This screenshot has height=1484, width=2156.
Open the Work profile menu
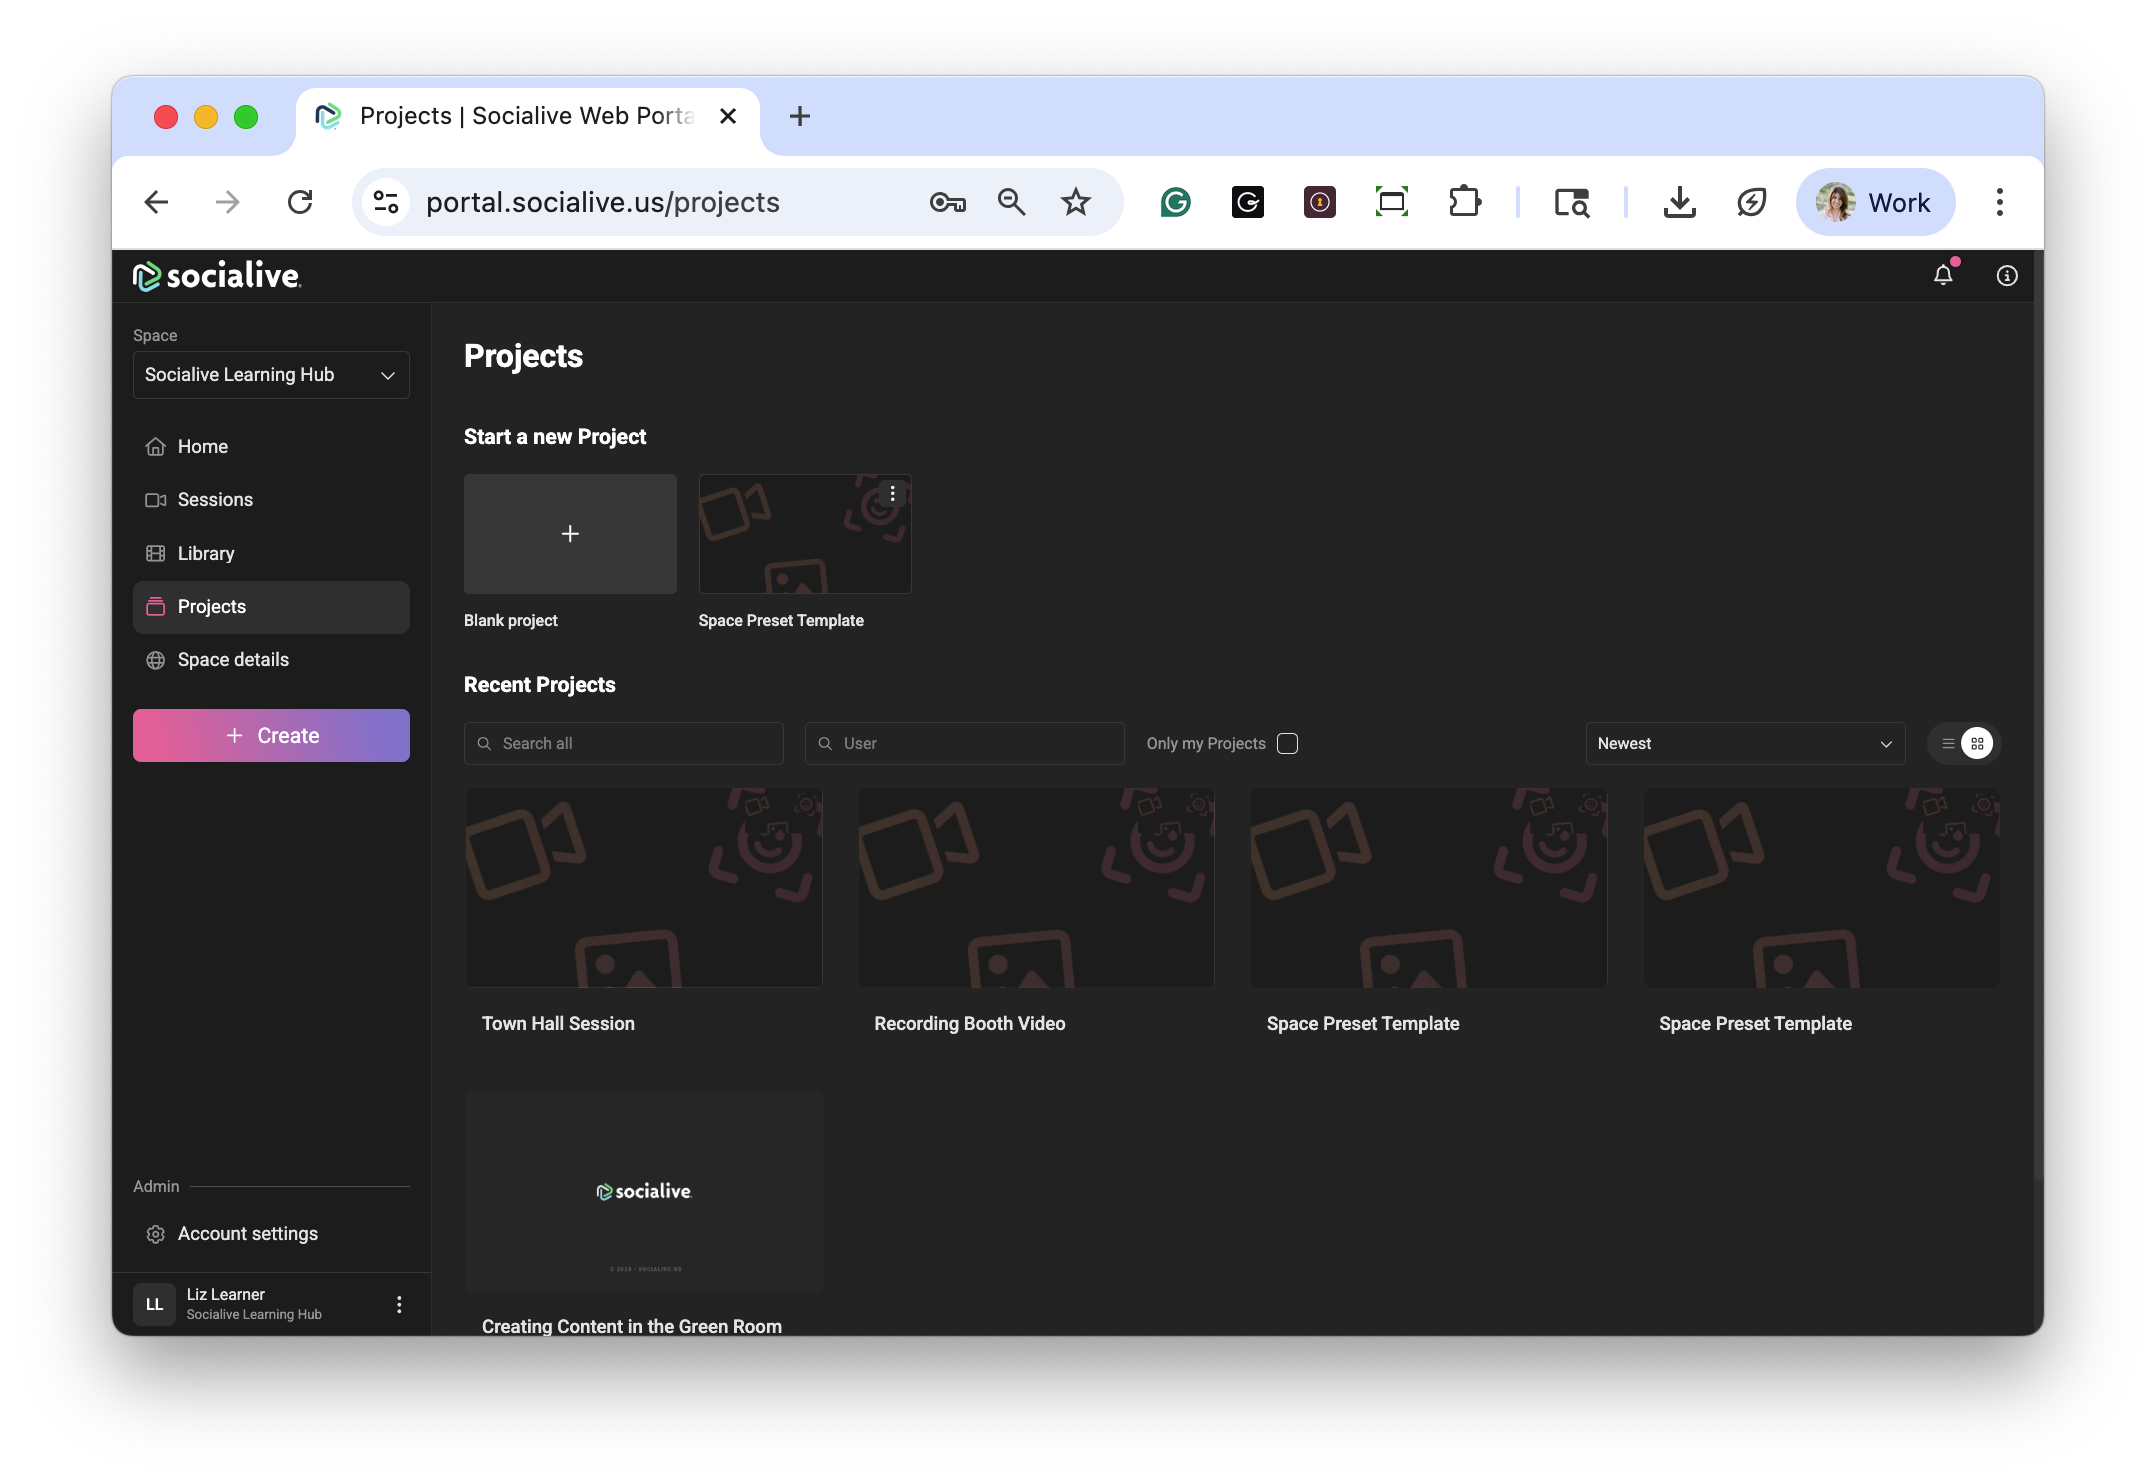(x=1875, y=202)
